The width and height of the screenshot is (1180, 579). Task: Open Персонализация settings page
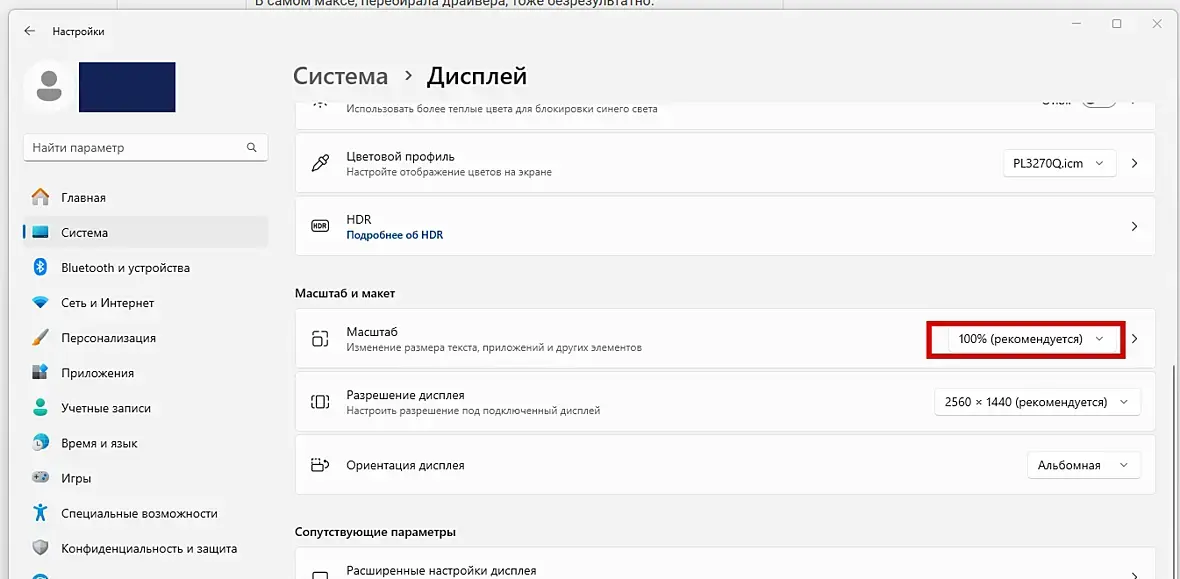pyautogui.click(x=110, y=338)
